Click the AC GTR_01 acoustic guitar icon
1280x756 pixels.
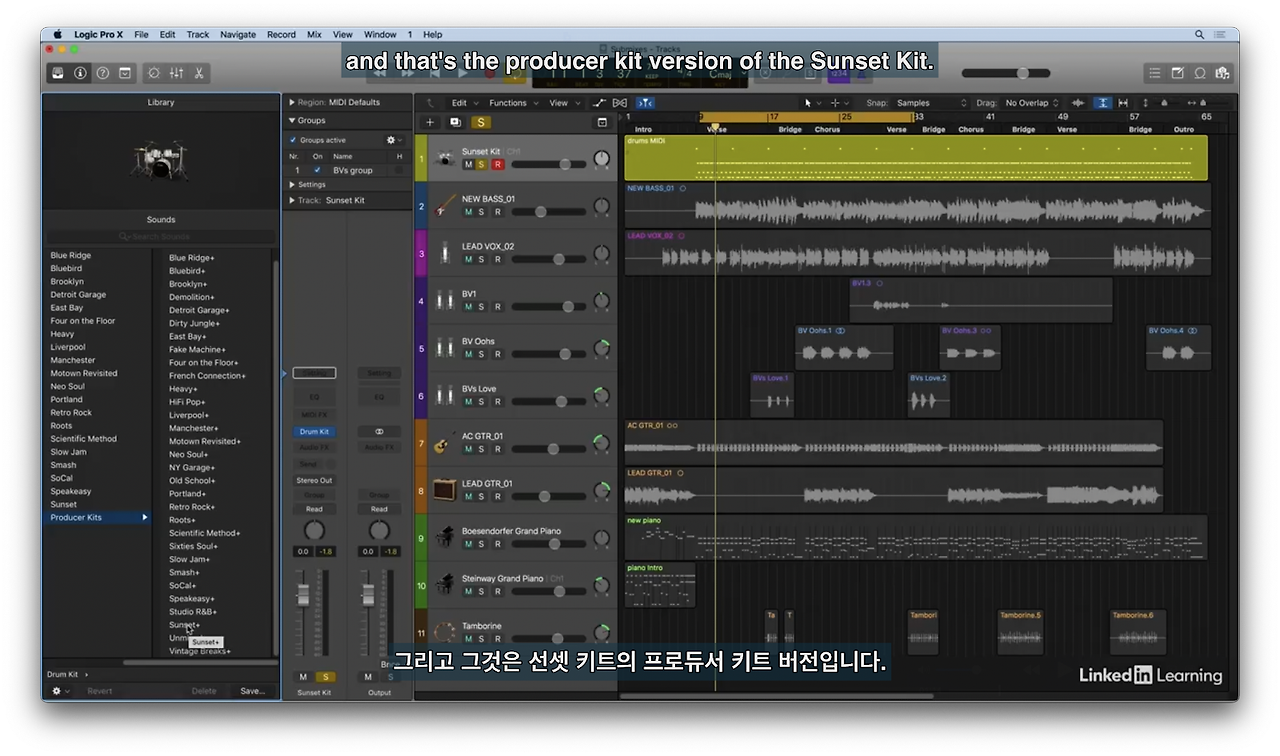445,443
